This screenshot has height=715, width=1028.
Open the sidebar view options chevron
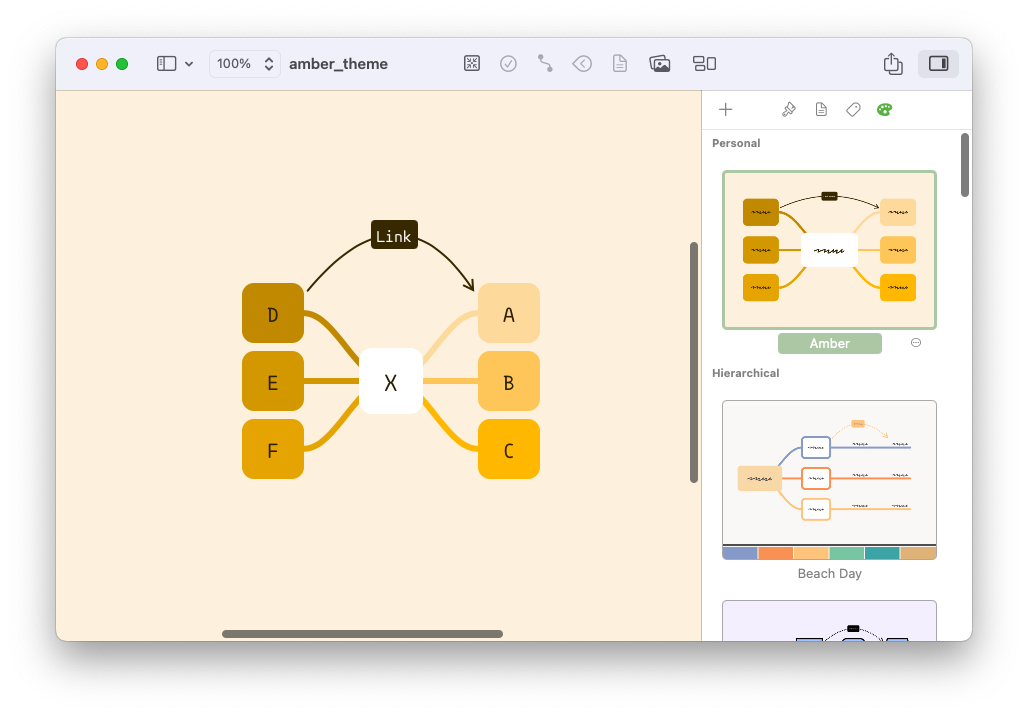click(188, 63)
